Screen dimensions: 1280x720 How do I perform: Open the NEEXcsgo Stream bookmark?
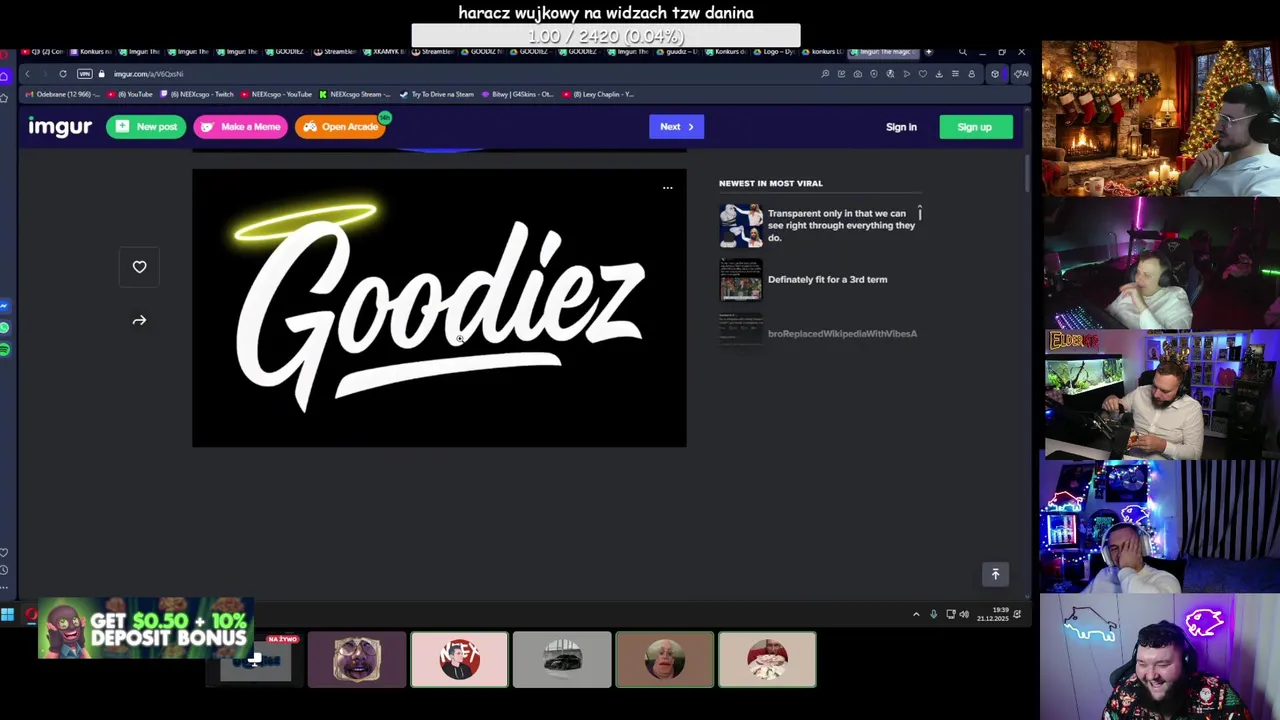[x=356, y=94]
